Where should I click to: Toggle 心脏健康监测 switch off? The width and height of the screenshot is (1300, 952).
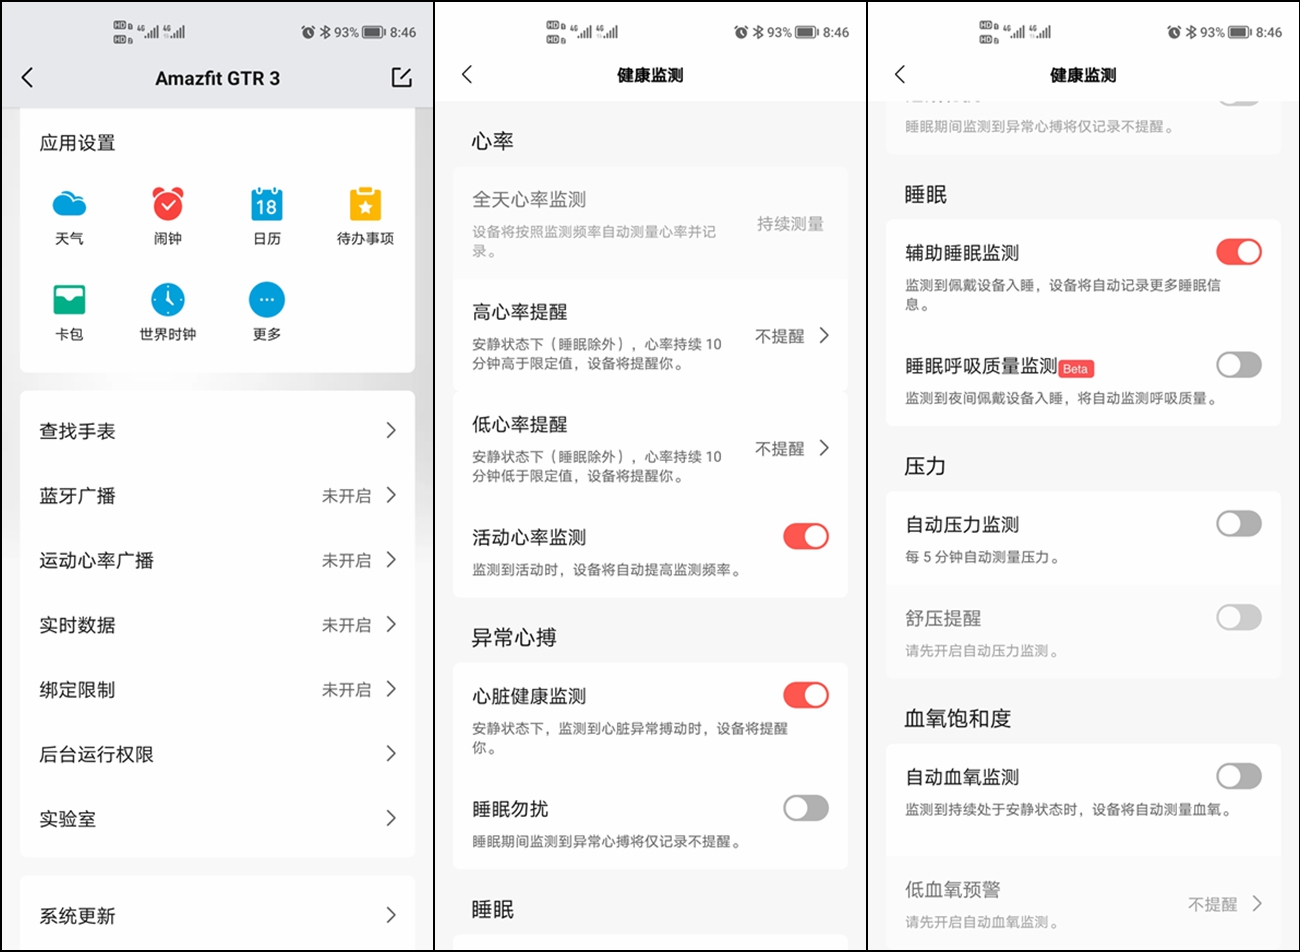click(806, 695)
